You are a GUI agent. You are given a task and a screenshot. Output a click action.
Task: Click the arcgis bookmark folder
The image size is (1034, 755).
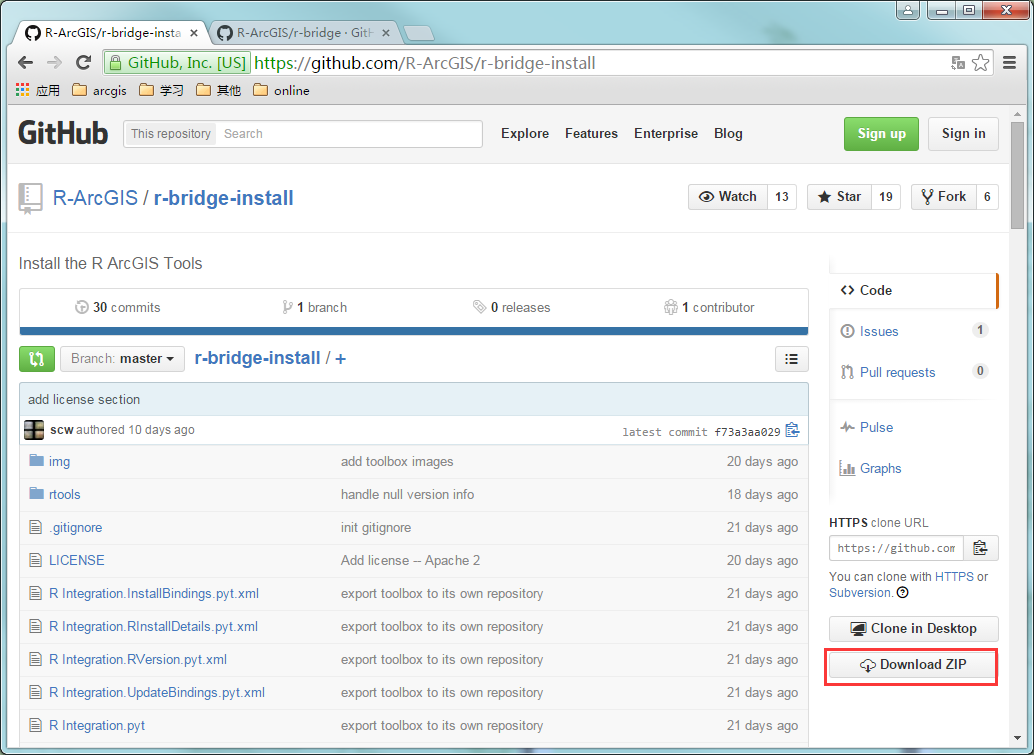(x=99, y=90)
